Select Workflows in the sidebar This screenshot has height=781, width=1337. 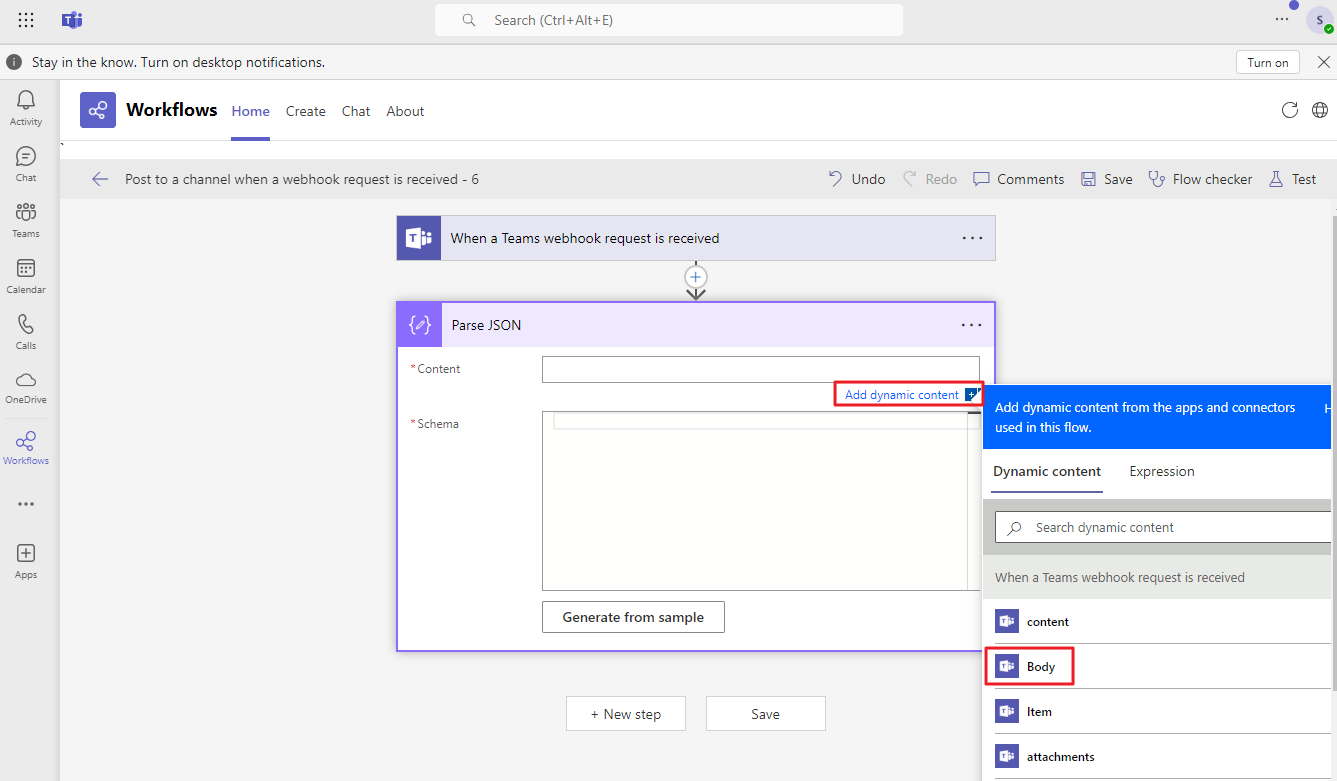click(x=26, y=448)
